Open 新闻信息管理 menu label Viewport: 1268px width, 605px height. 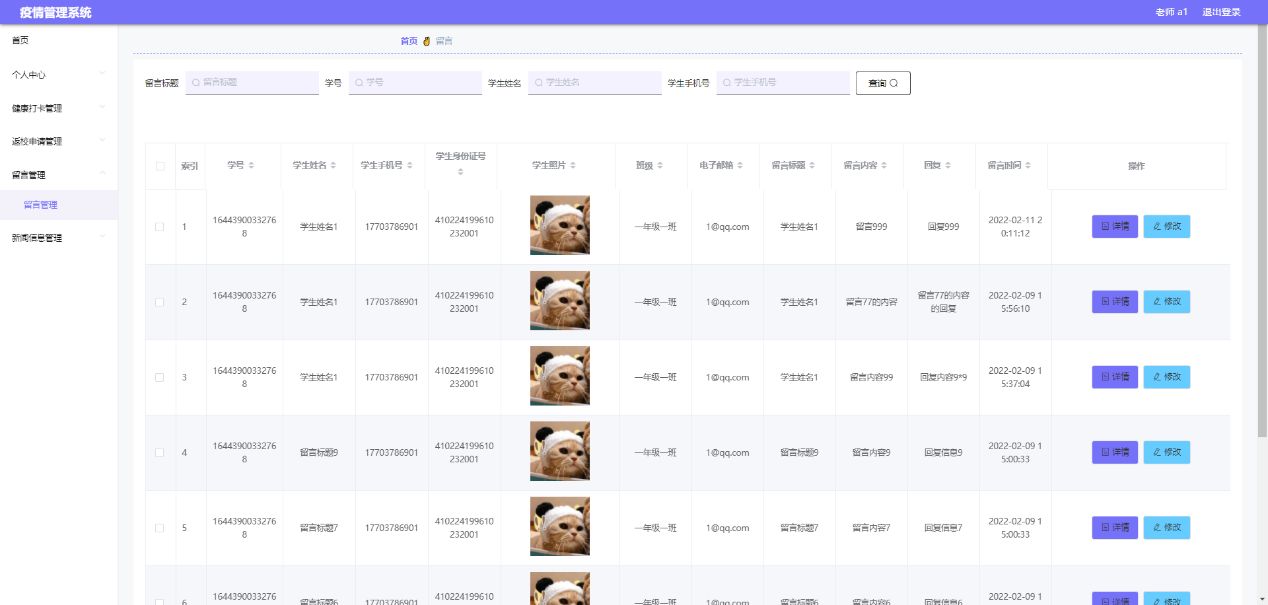tap(36, 238)
